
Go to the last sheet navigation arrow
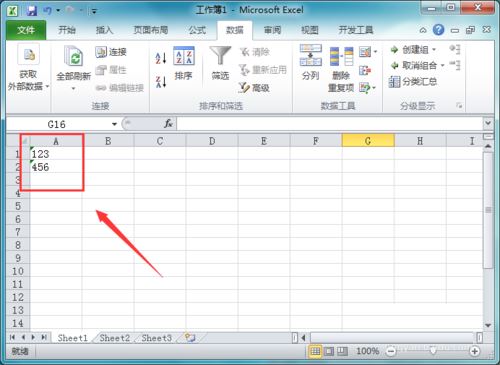[x=44, y=337]
